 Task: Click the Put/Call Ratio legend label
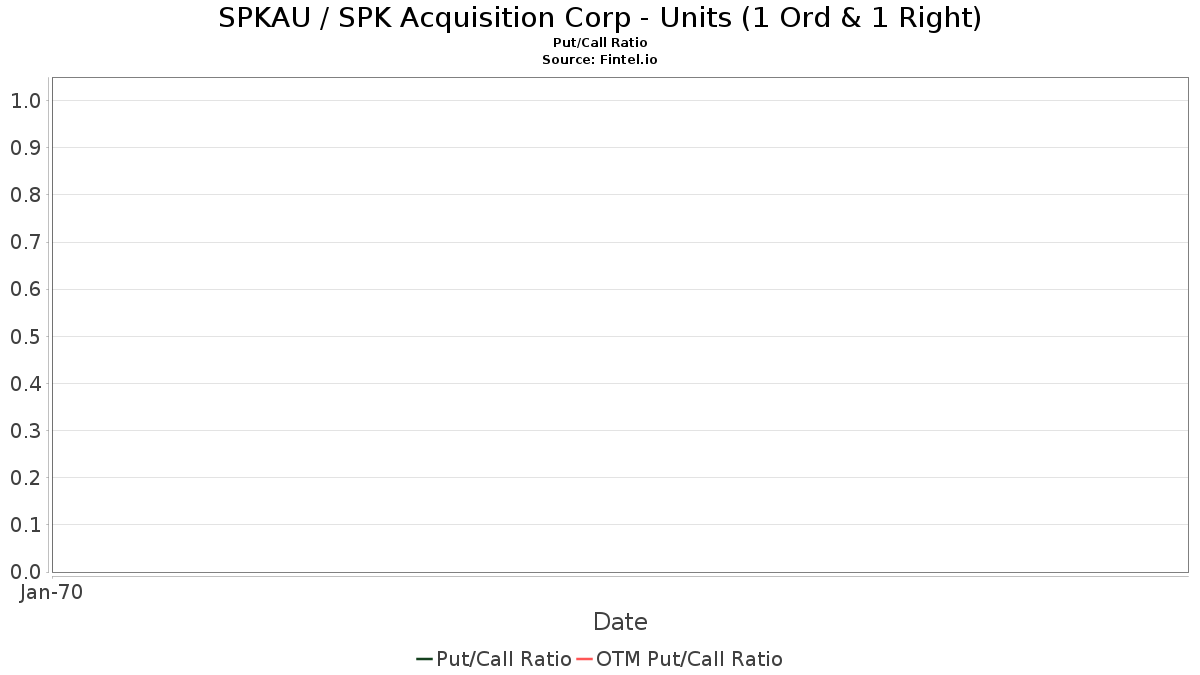click(504, 659)
